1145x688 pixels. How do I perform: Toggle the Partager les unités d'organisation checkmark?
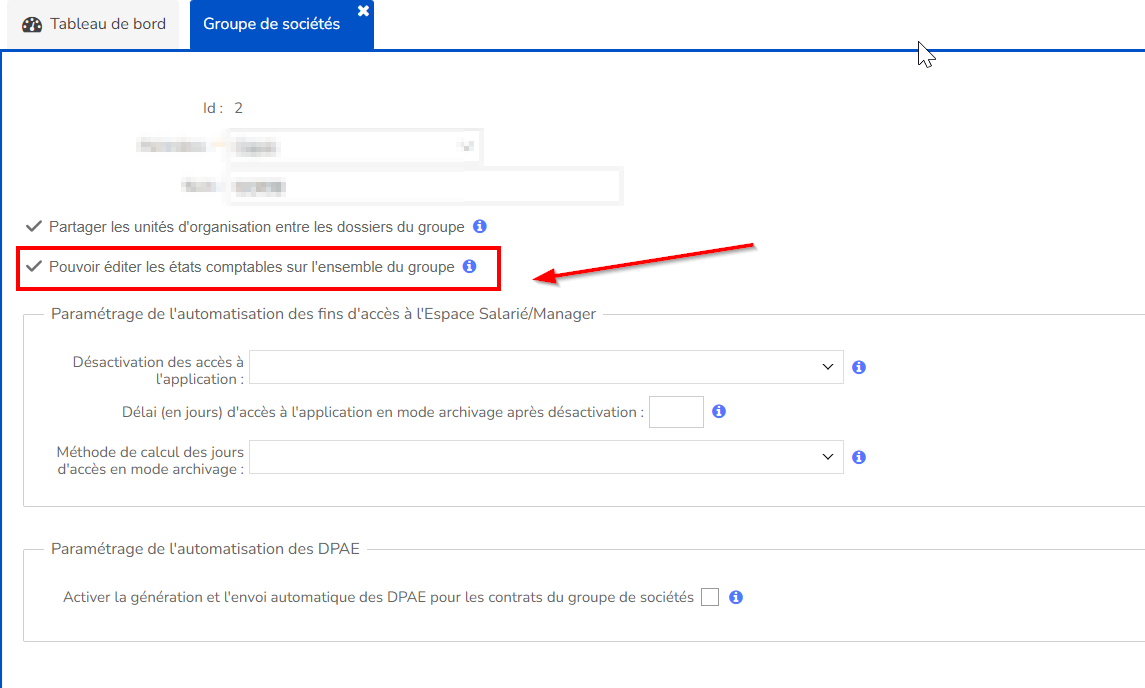click(34, 227)
